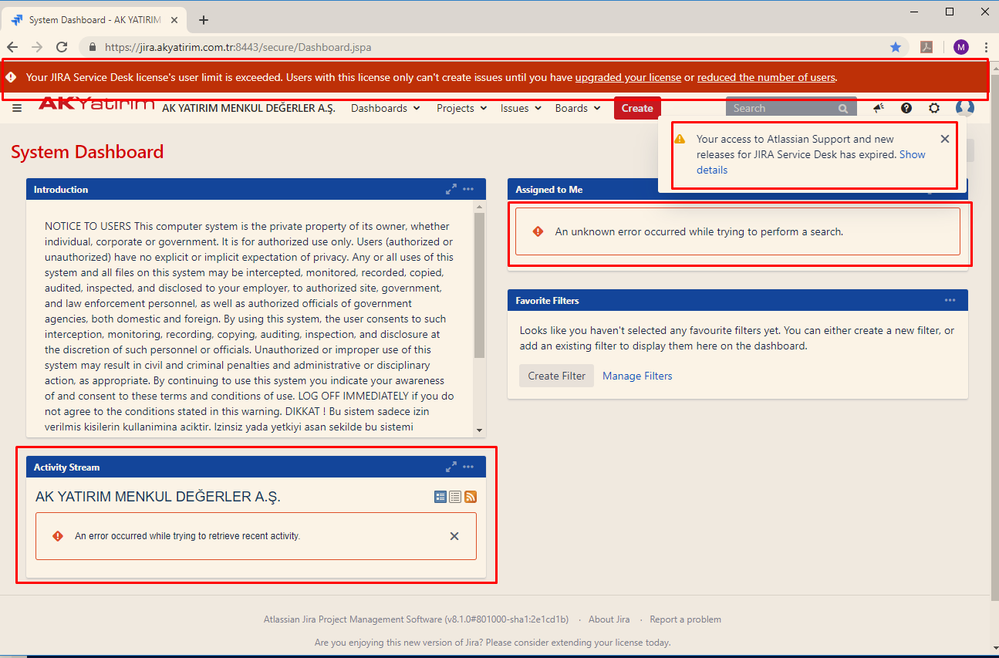The width and height of the screenshot is (999, 658).
Task: Go back to the previous page
Action: point(13,47)
